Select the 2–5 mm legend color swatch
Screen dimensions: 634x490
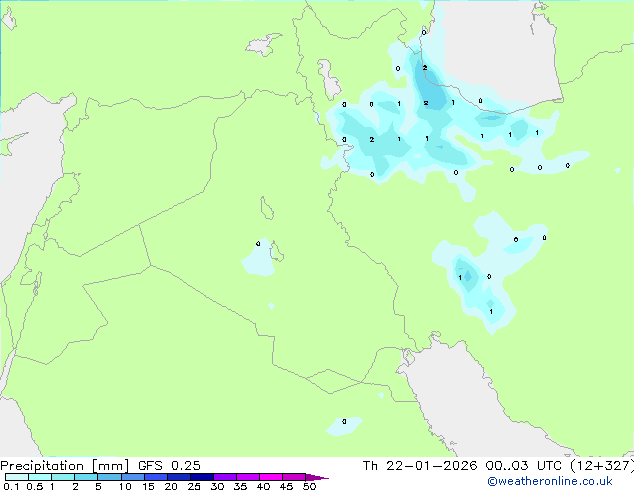coord(86,477)
